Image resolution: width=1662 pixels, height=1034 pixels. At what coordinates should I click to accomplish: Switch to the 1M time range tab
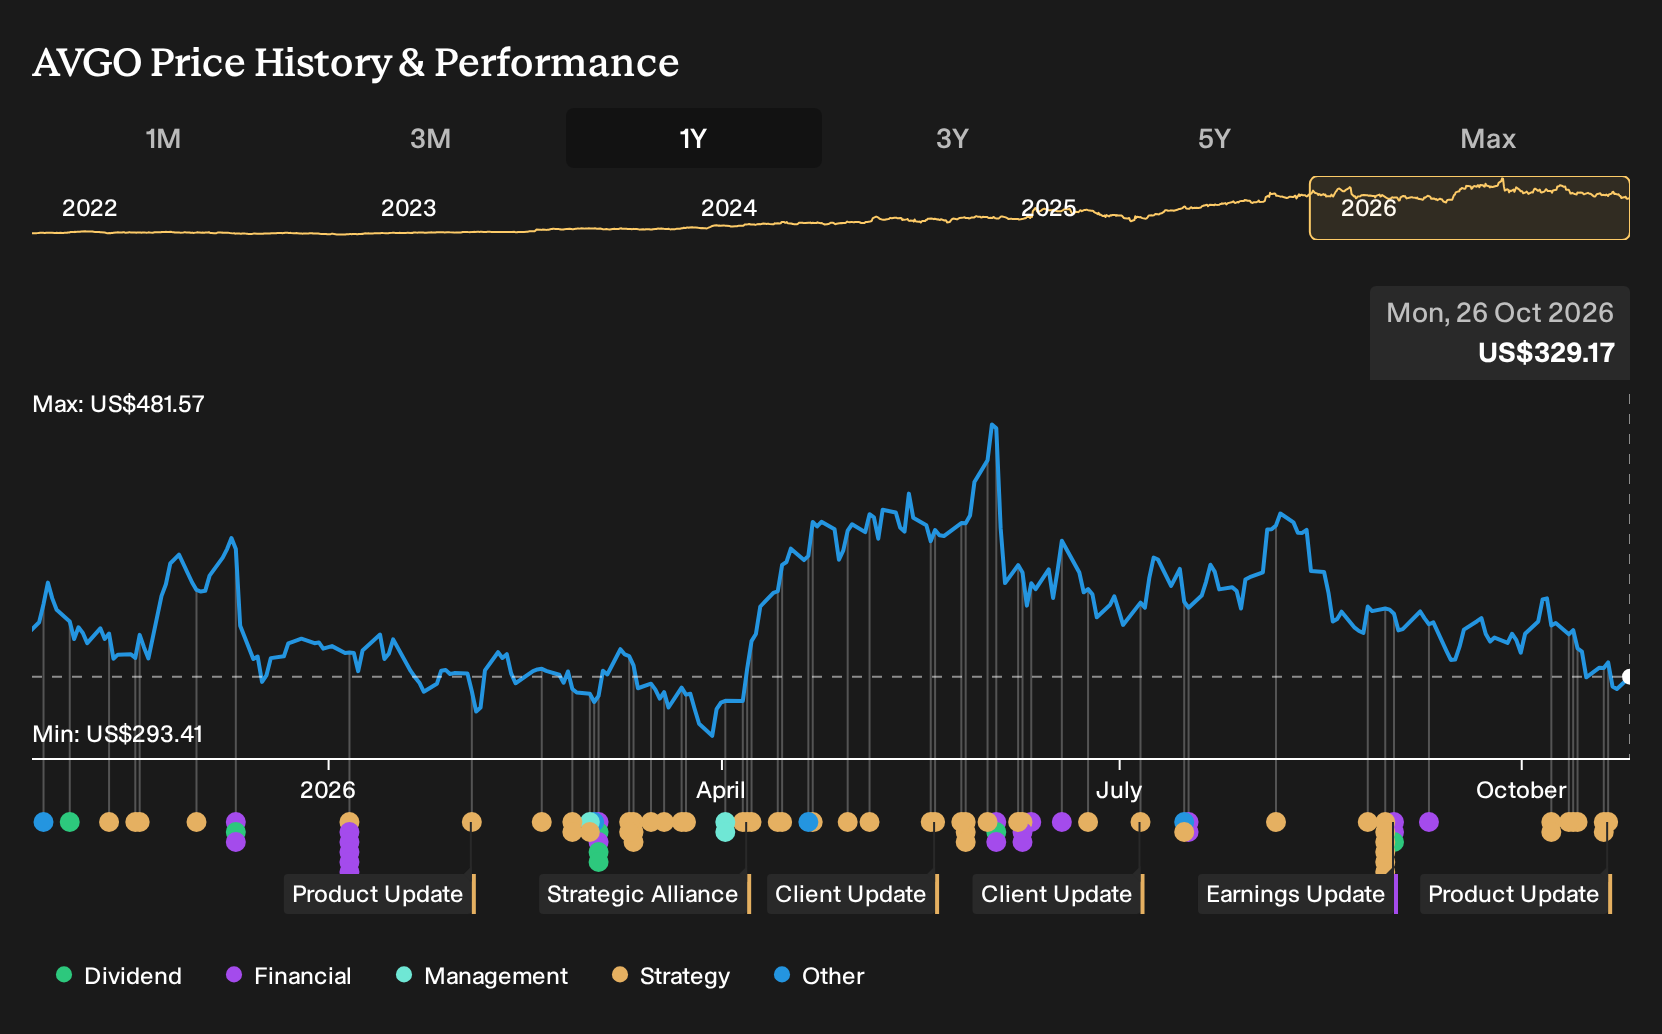(163, 138)
